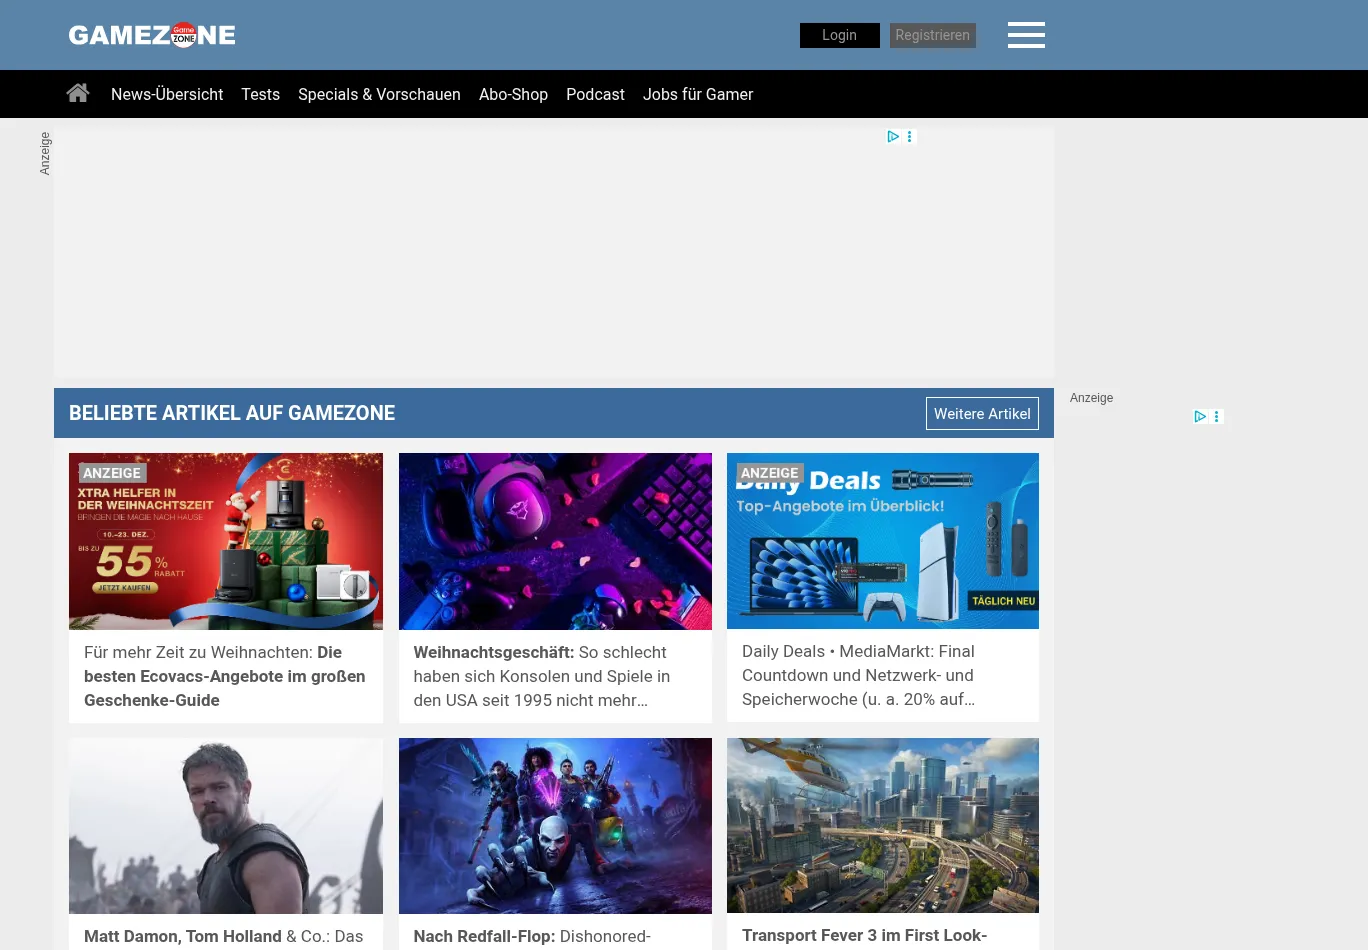This screenshot has width=1368, height=950.
Task: Select the Redfall-Flop article image
Action: click(555, 825)
